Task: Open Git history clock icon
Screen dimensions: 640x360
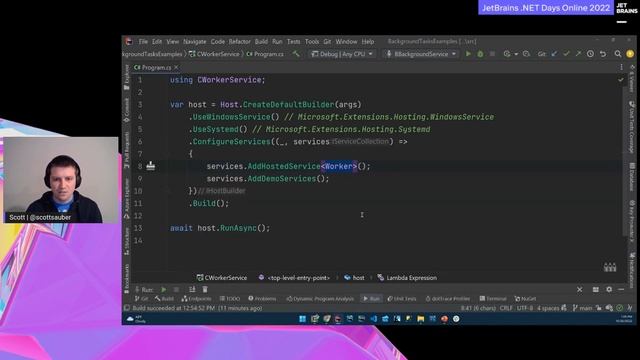Action: click(x=590, y=54)
